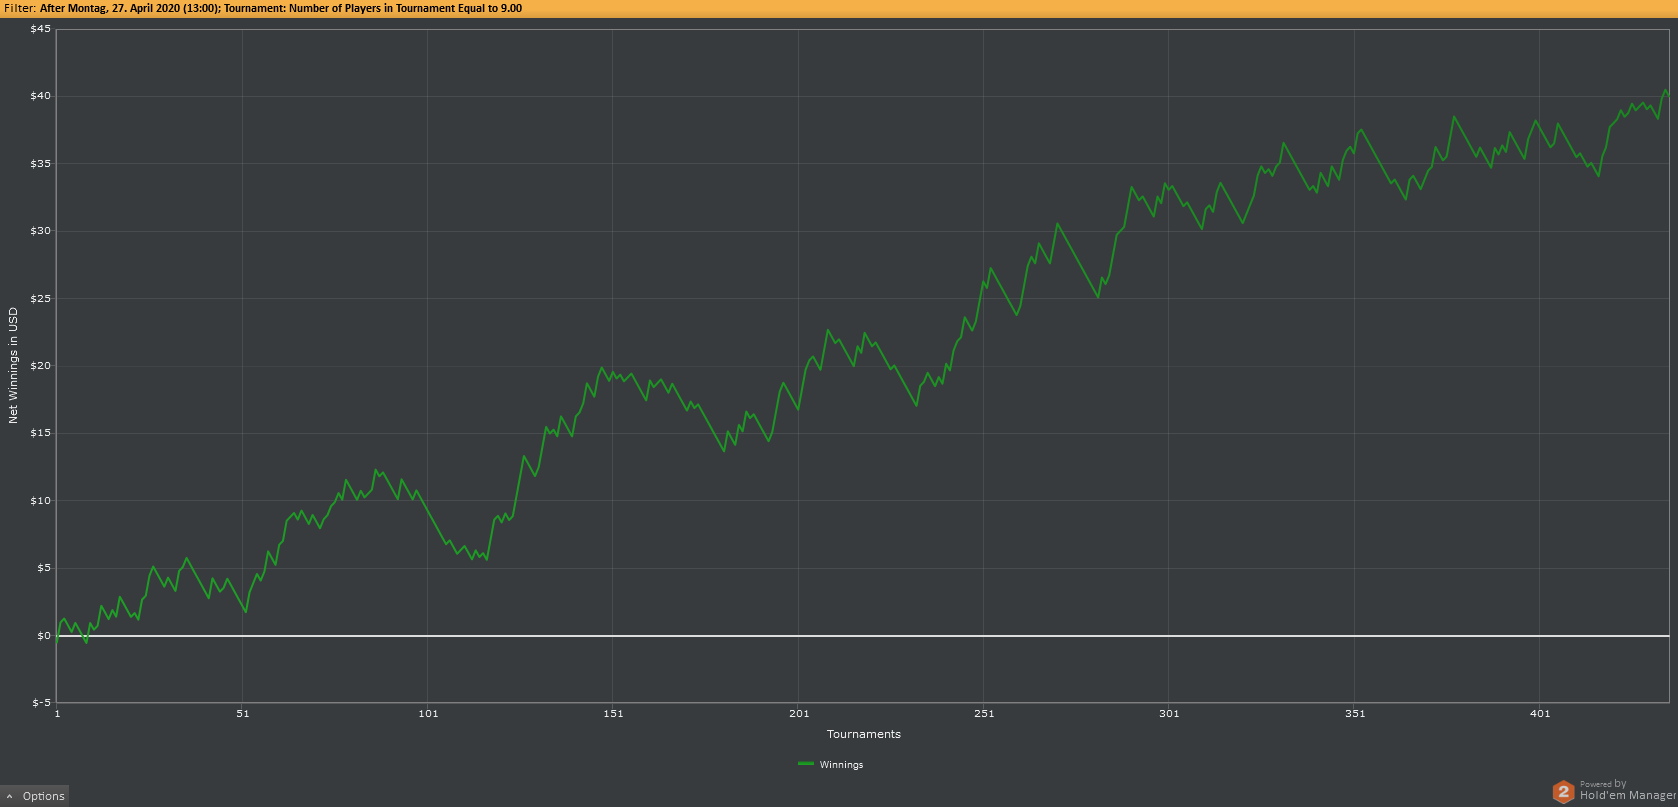Click the winnings line peak near tournament 270

coord(1057,224)
